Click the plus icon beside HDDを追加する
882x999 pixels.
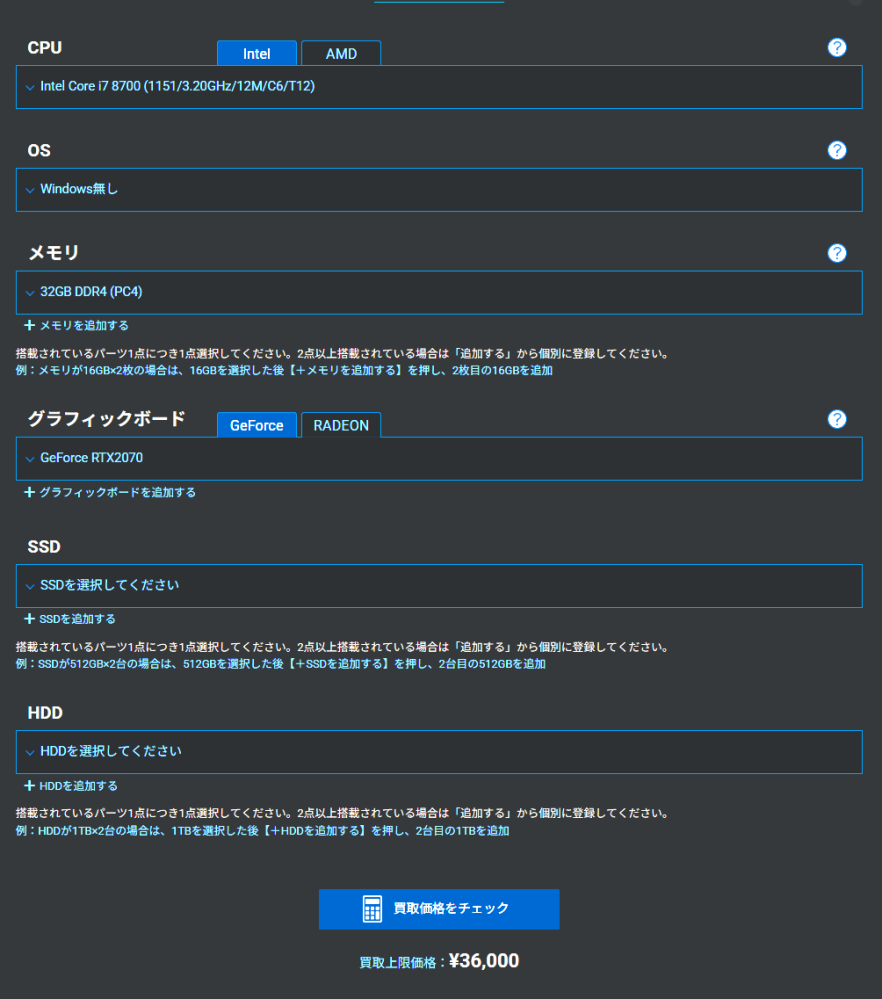pos(29,786)
